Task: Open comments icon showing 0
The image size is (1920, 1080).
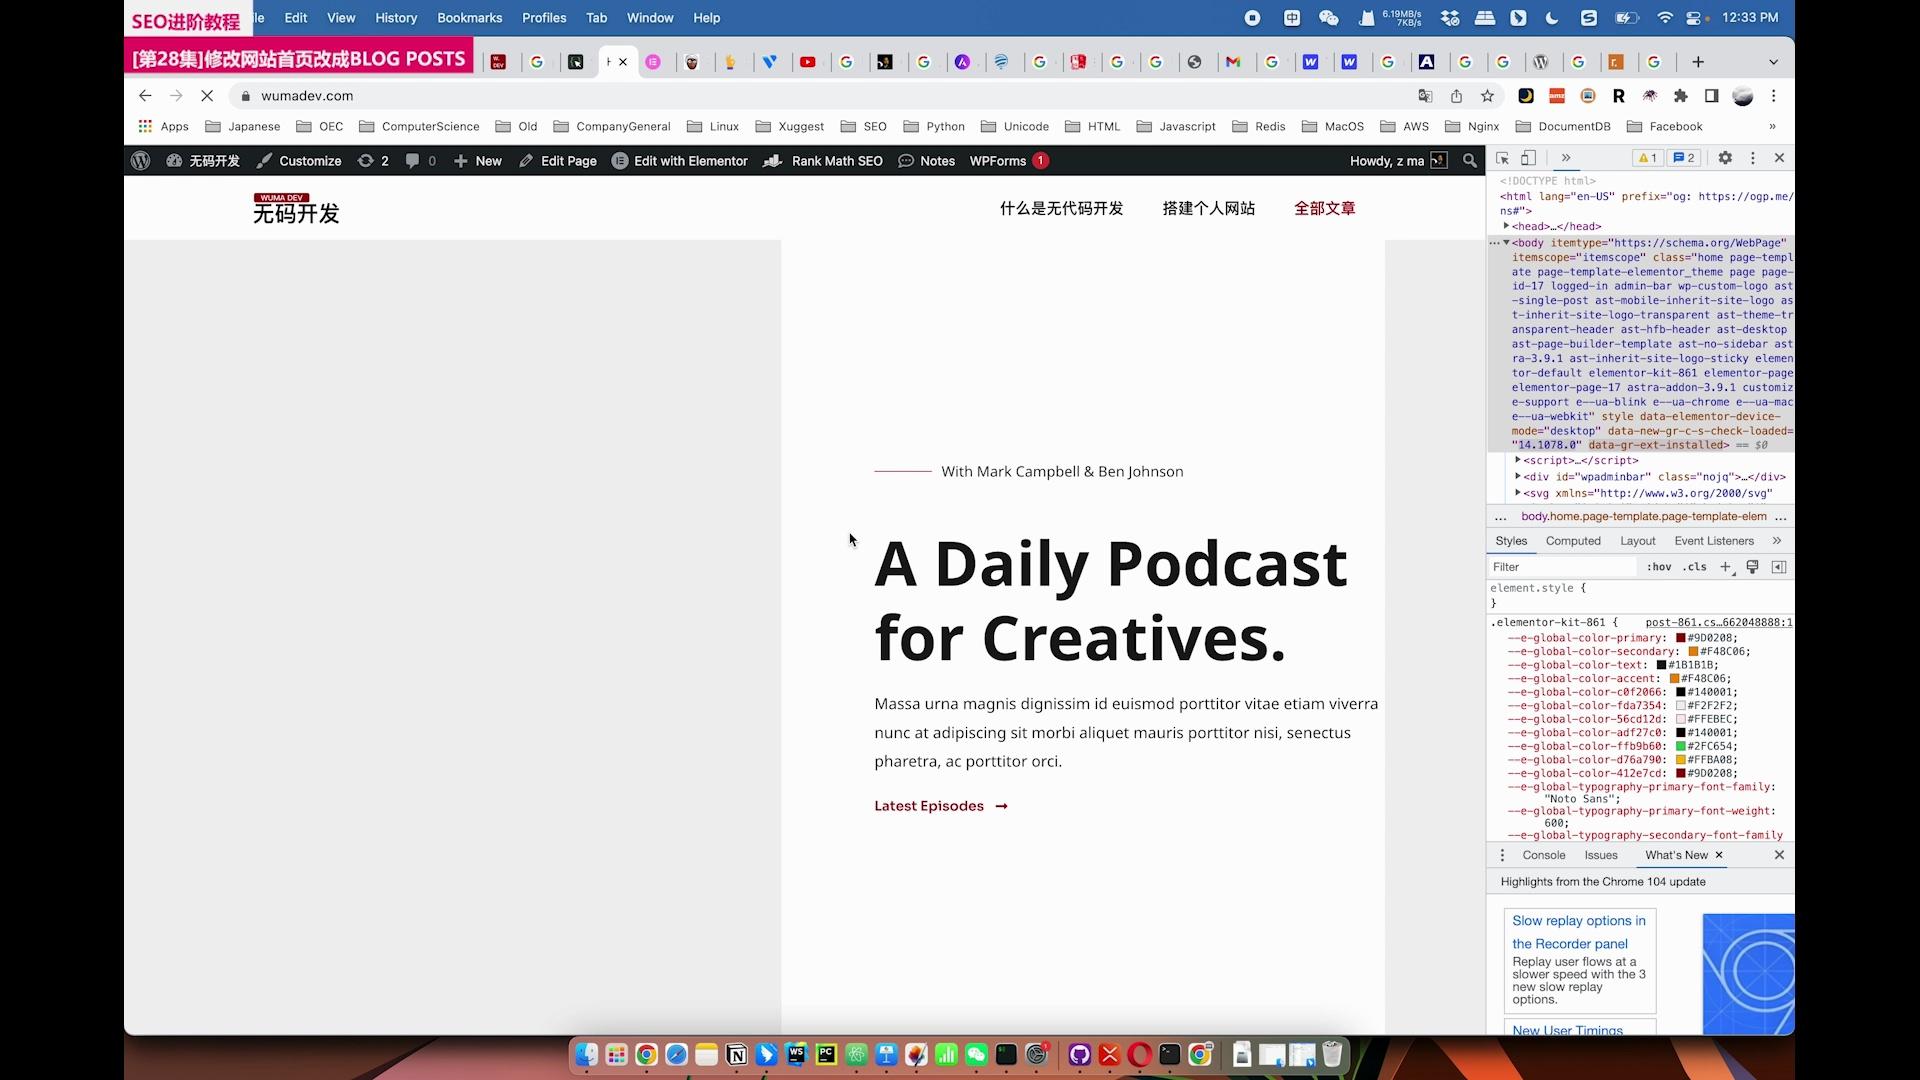Action: pos(421,161)
